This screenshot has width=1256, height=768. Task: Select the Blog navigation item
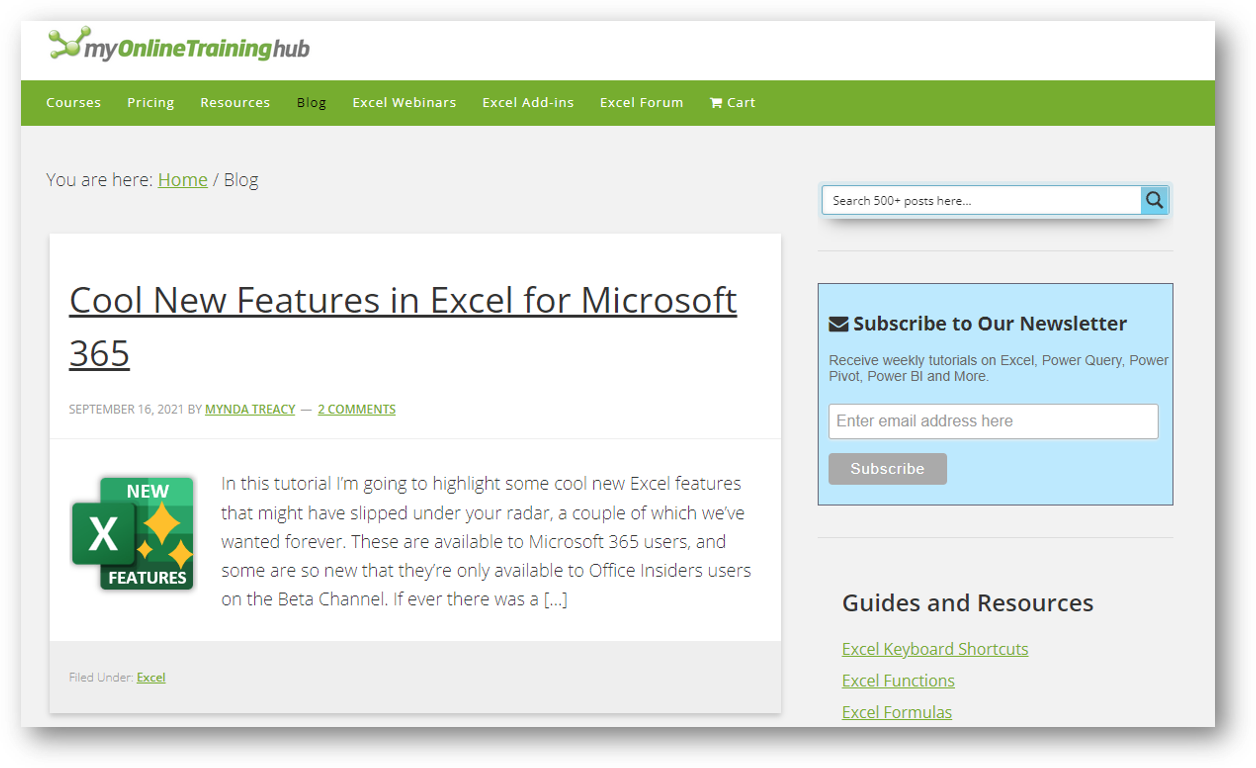311,102
